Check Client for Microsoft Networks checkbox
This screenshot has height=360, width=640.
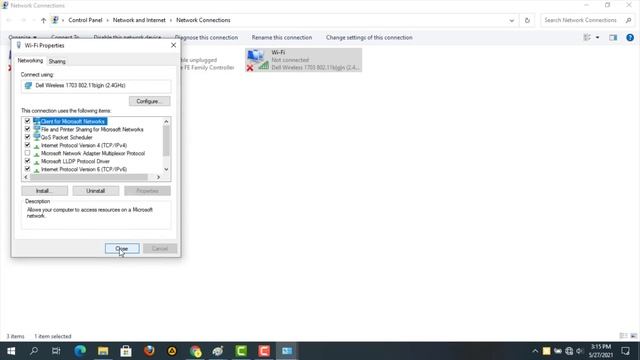click(27, 121)
